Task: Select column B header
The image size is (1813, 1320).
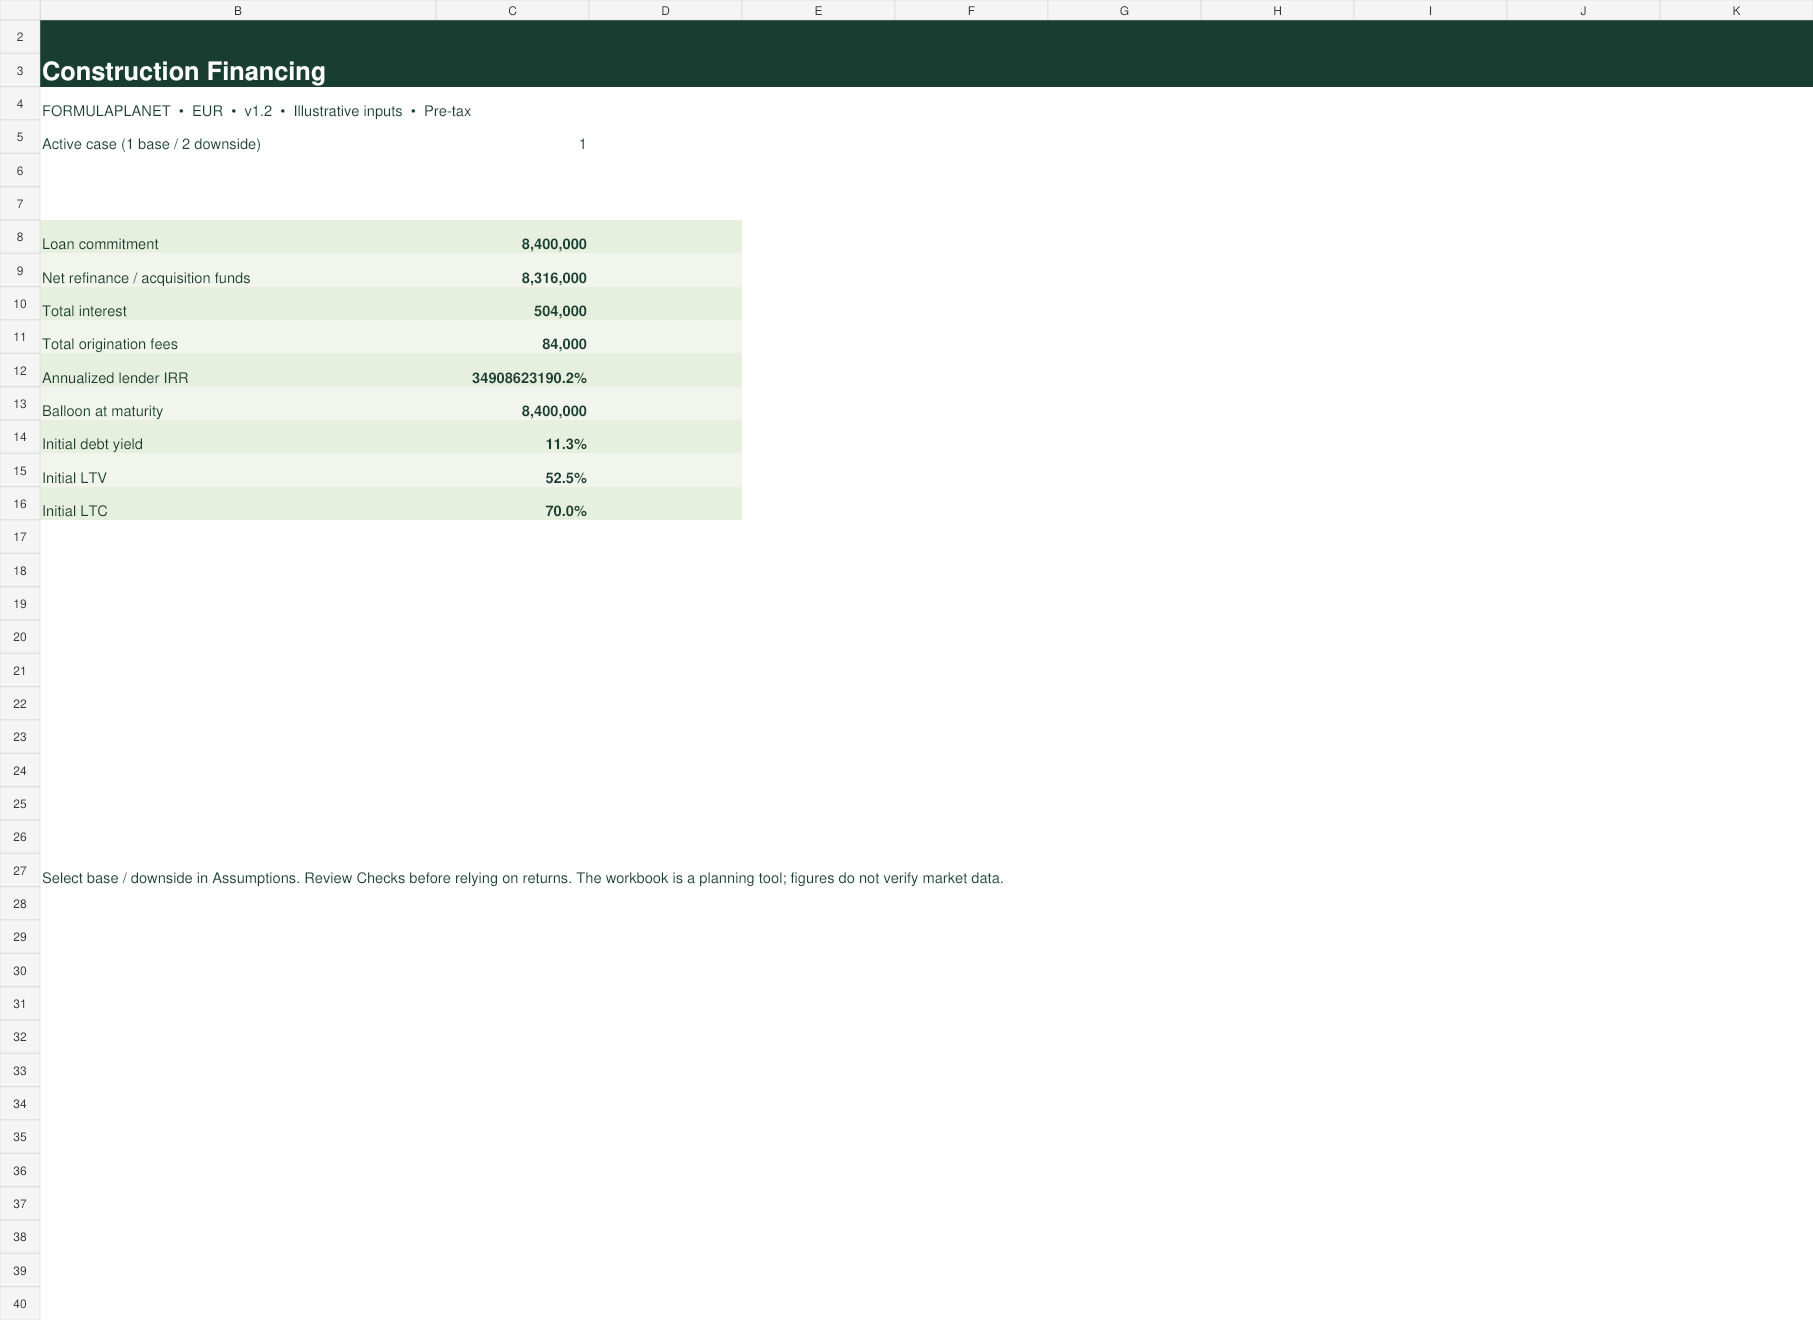Action: click(238, 10)
